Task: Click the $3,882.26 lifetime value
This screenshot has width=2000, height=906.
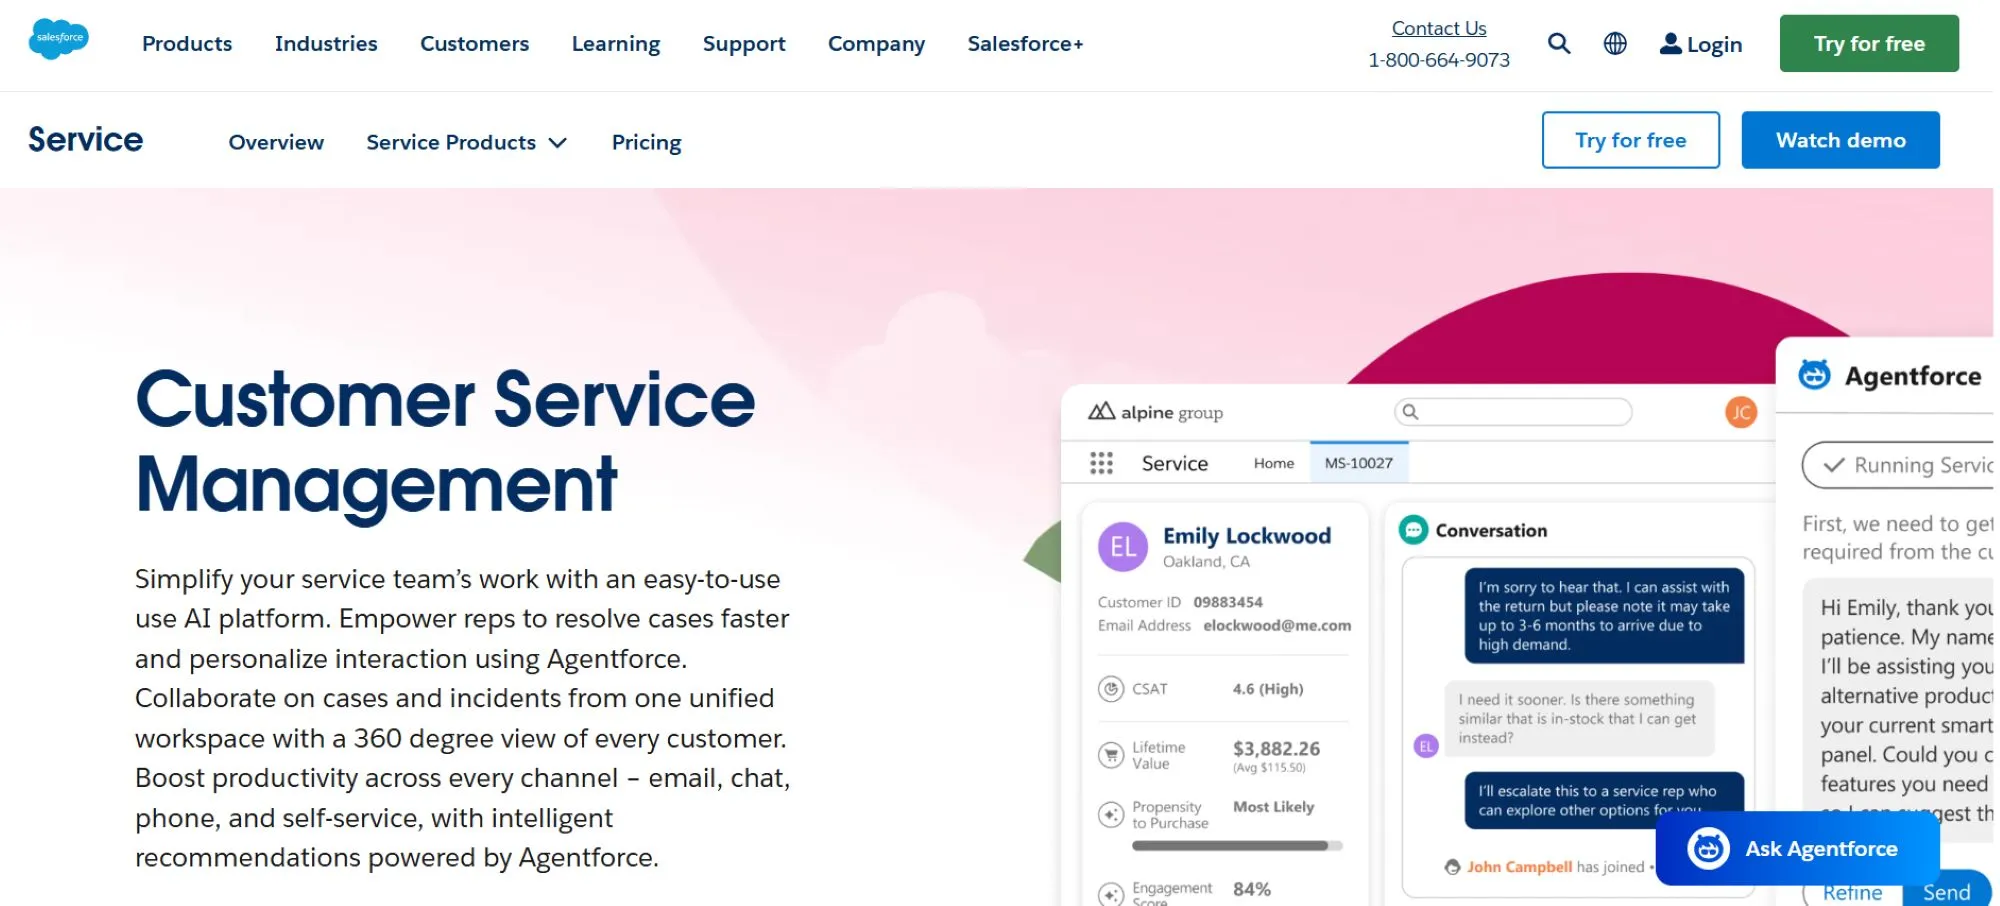Action: [x=1276, y=748]
